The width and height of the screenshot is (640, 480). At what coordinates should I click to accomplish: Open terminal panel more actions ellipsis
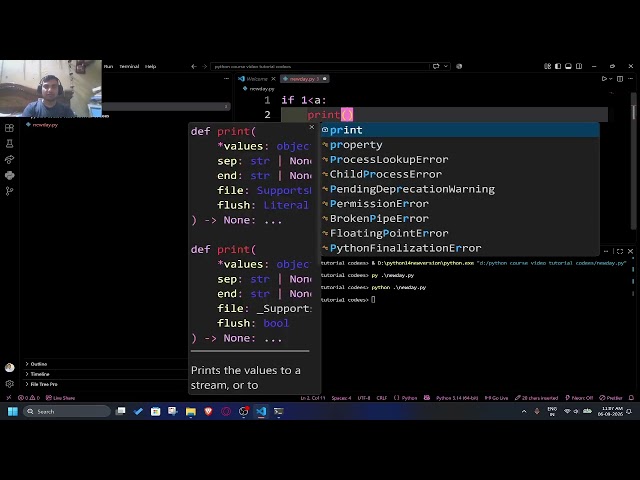tap(606, 251)
